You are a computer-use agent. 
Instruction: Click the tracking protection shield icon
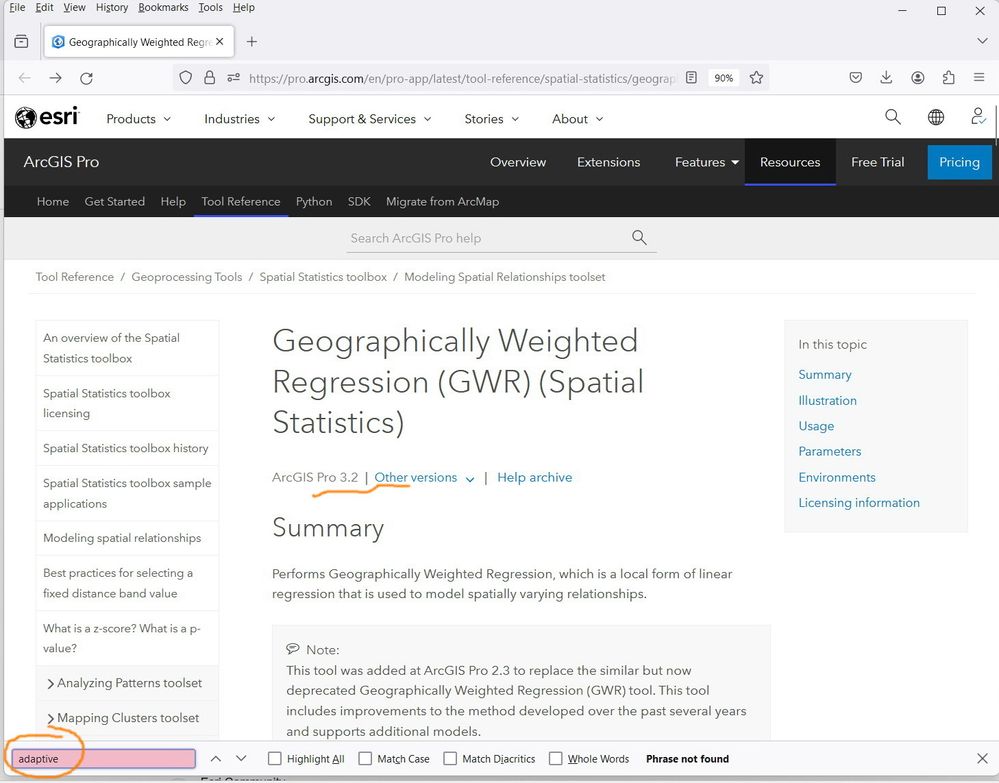[185, 78]
